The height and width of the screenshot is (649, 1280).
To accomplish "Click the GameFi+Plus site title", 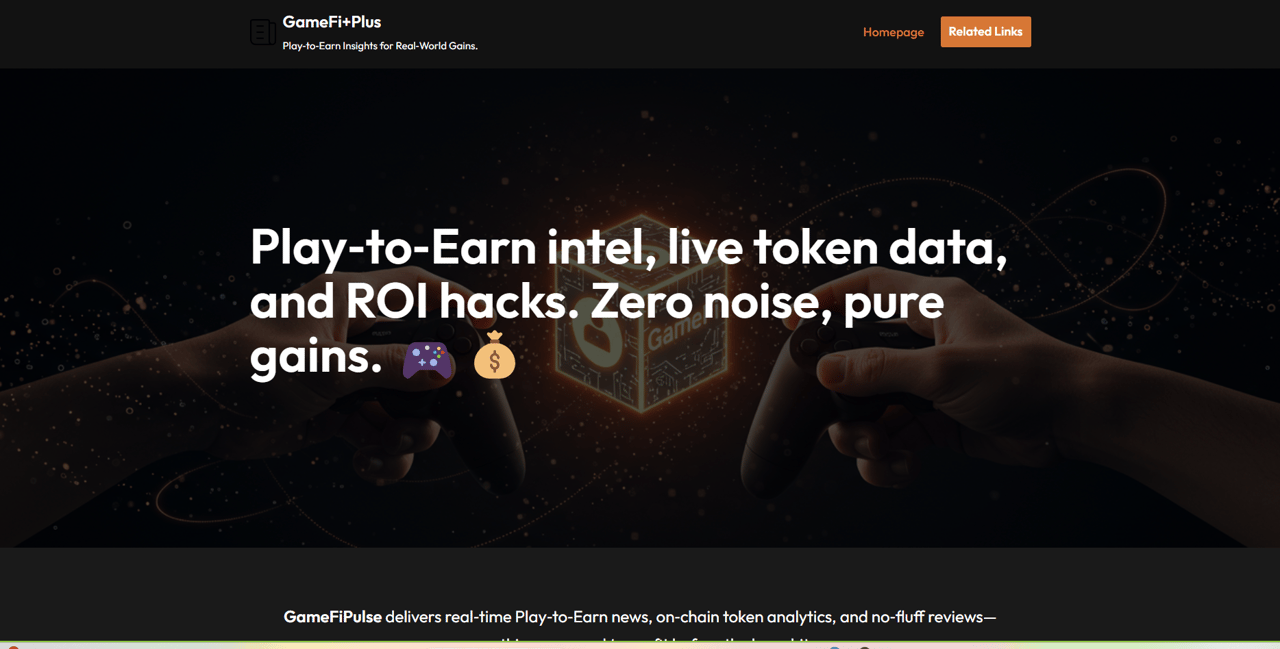I will click(332, 22).
